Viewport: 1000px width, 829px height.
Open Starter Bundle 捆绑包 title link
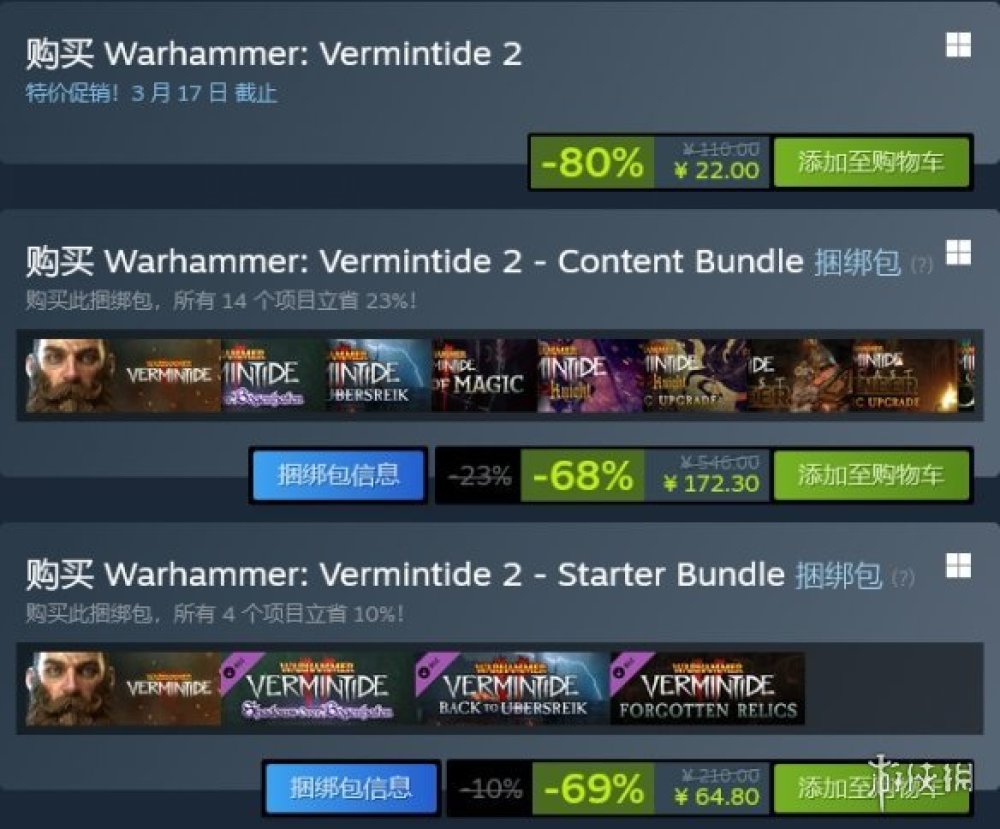[838, 575]
